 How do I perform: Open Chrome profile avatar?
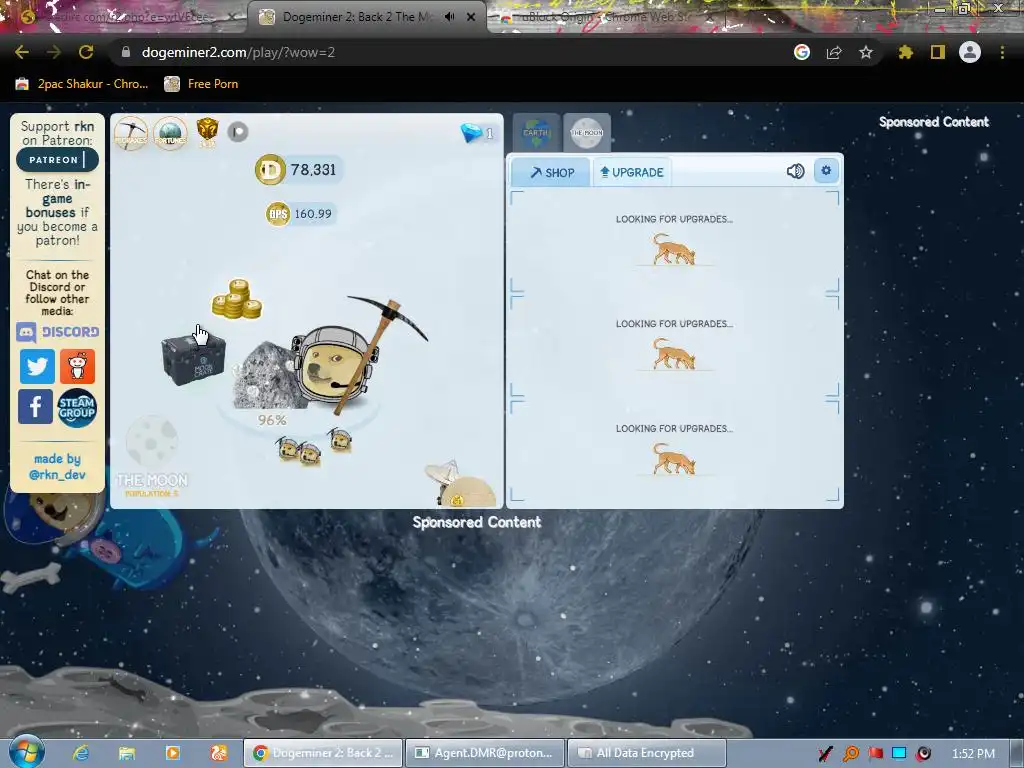tap(970, 52)
